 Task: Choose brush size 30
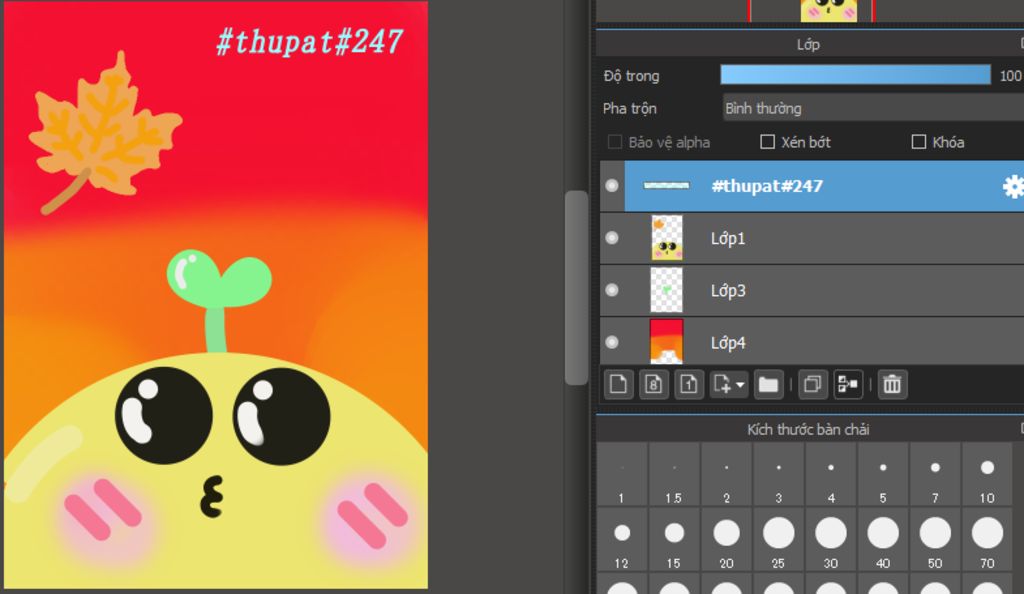click(831, 540)
